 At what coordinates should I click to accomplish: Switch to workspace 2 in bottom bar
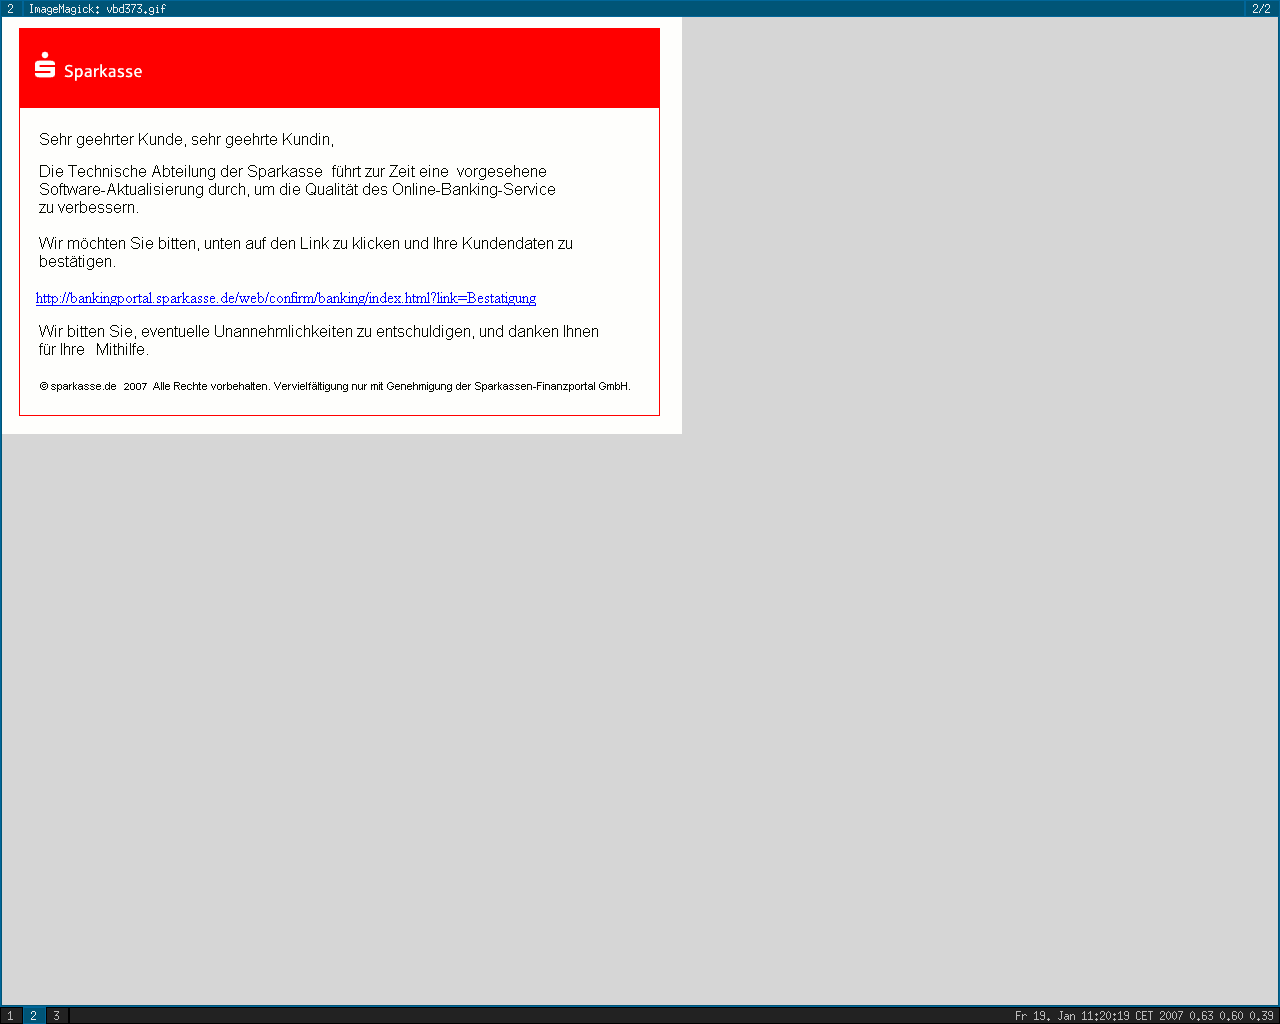click(x=34, y=1016)
